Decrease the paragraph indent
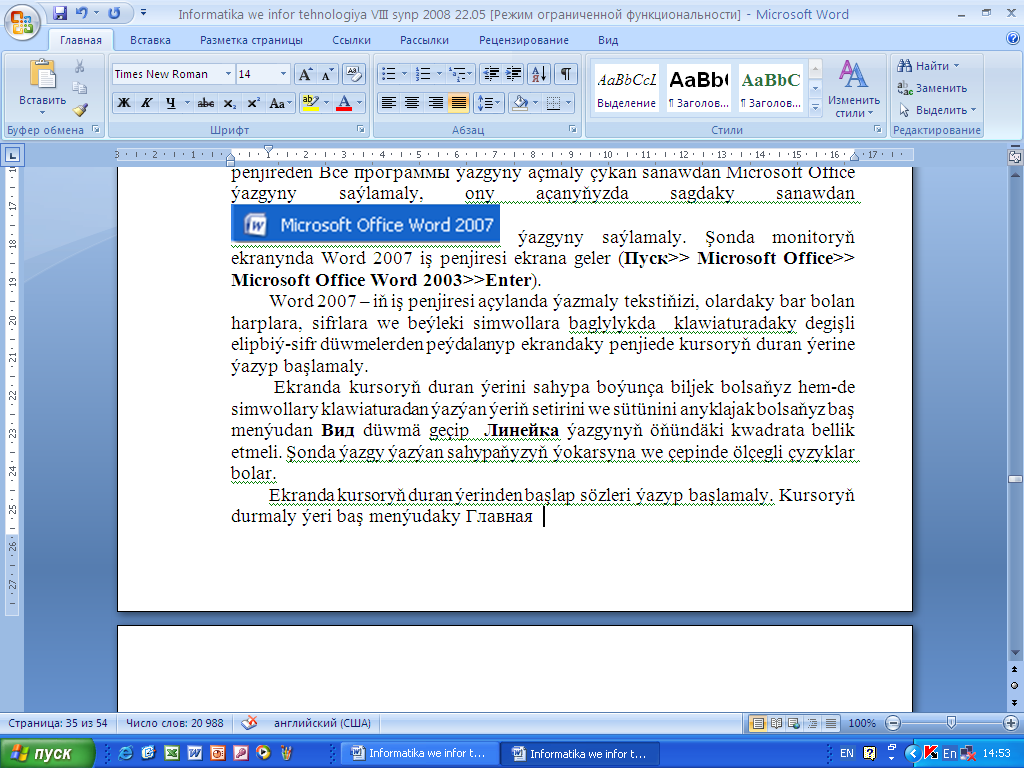 [x=491, y=74]
